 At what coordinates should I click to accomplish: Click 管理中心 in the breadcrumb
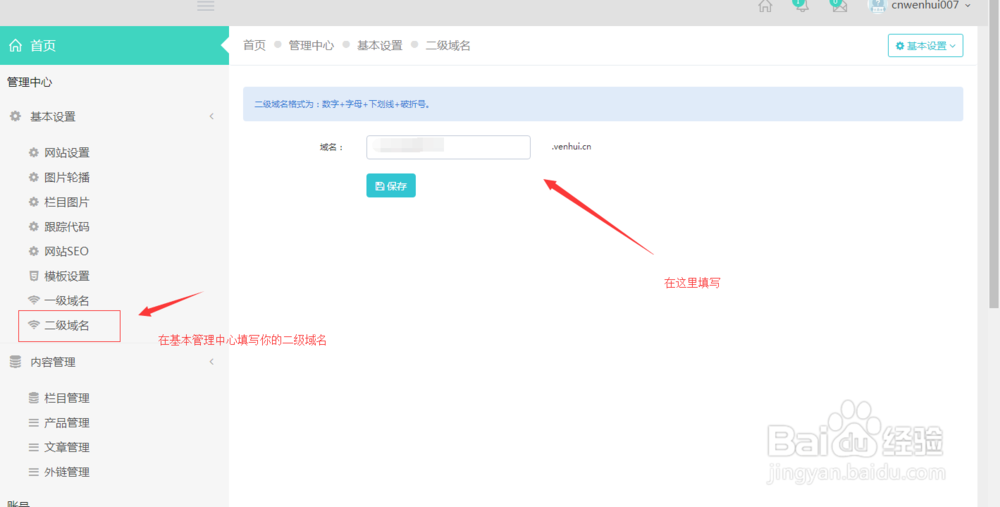[x=311, y=45]
